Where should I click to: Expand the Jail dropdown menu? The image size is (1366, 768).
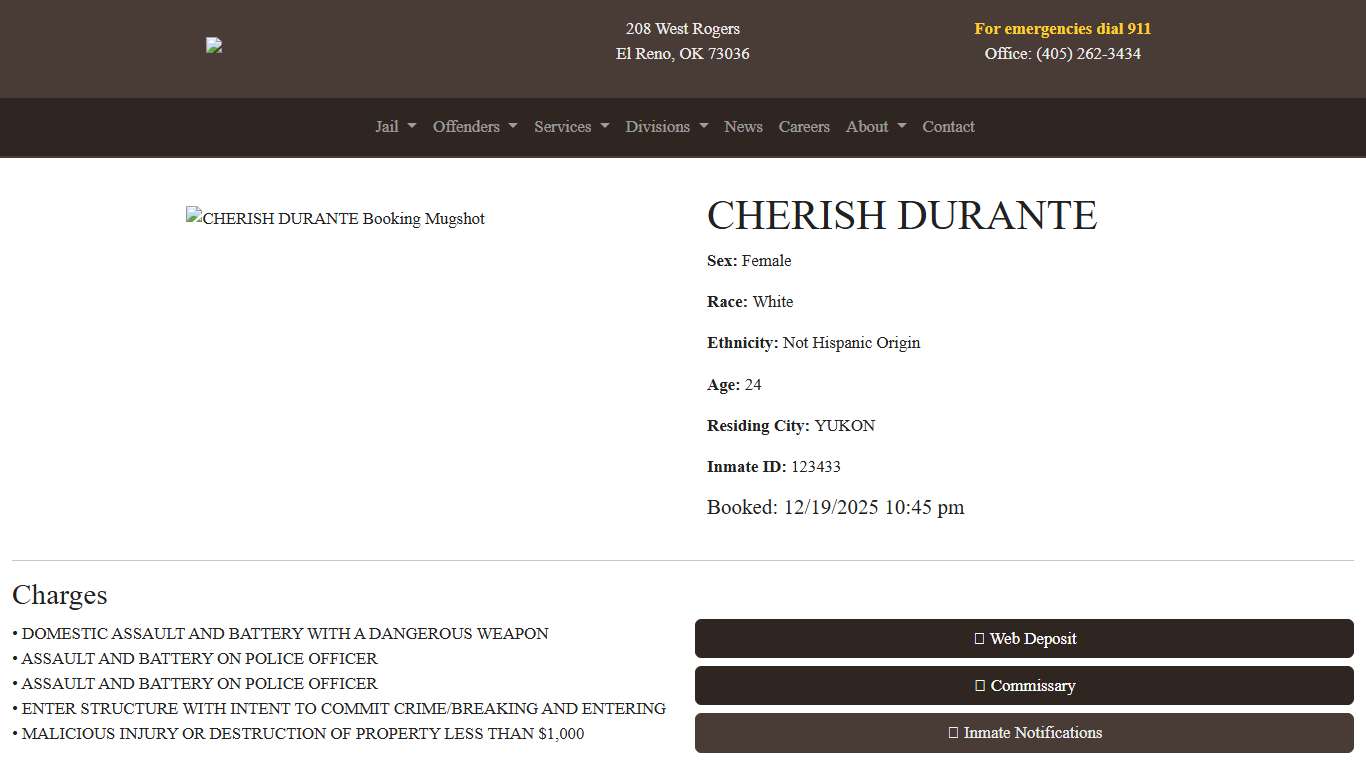[x=395, y=127]
